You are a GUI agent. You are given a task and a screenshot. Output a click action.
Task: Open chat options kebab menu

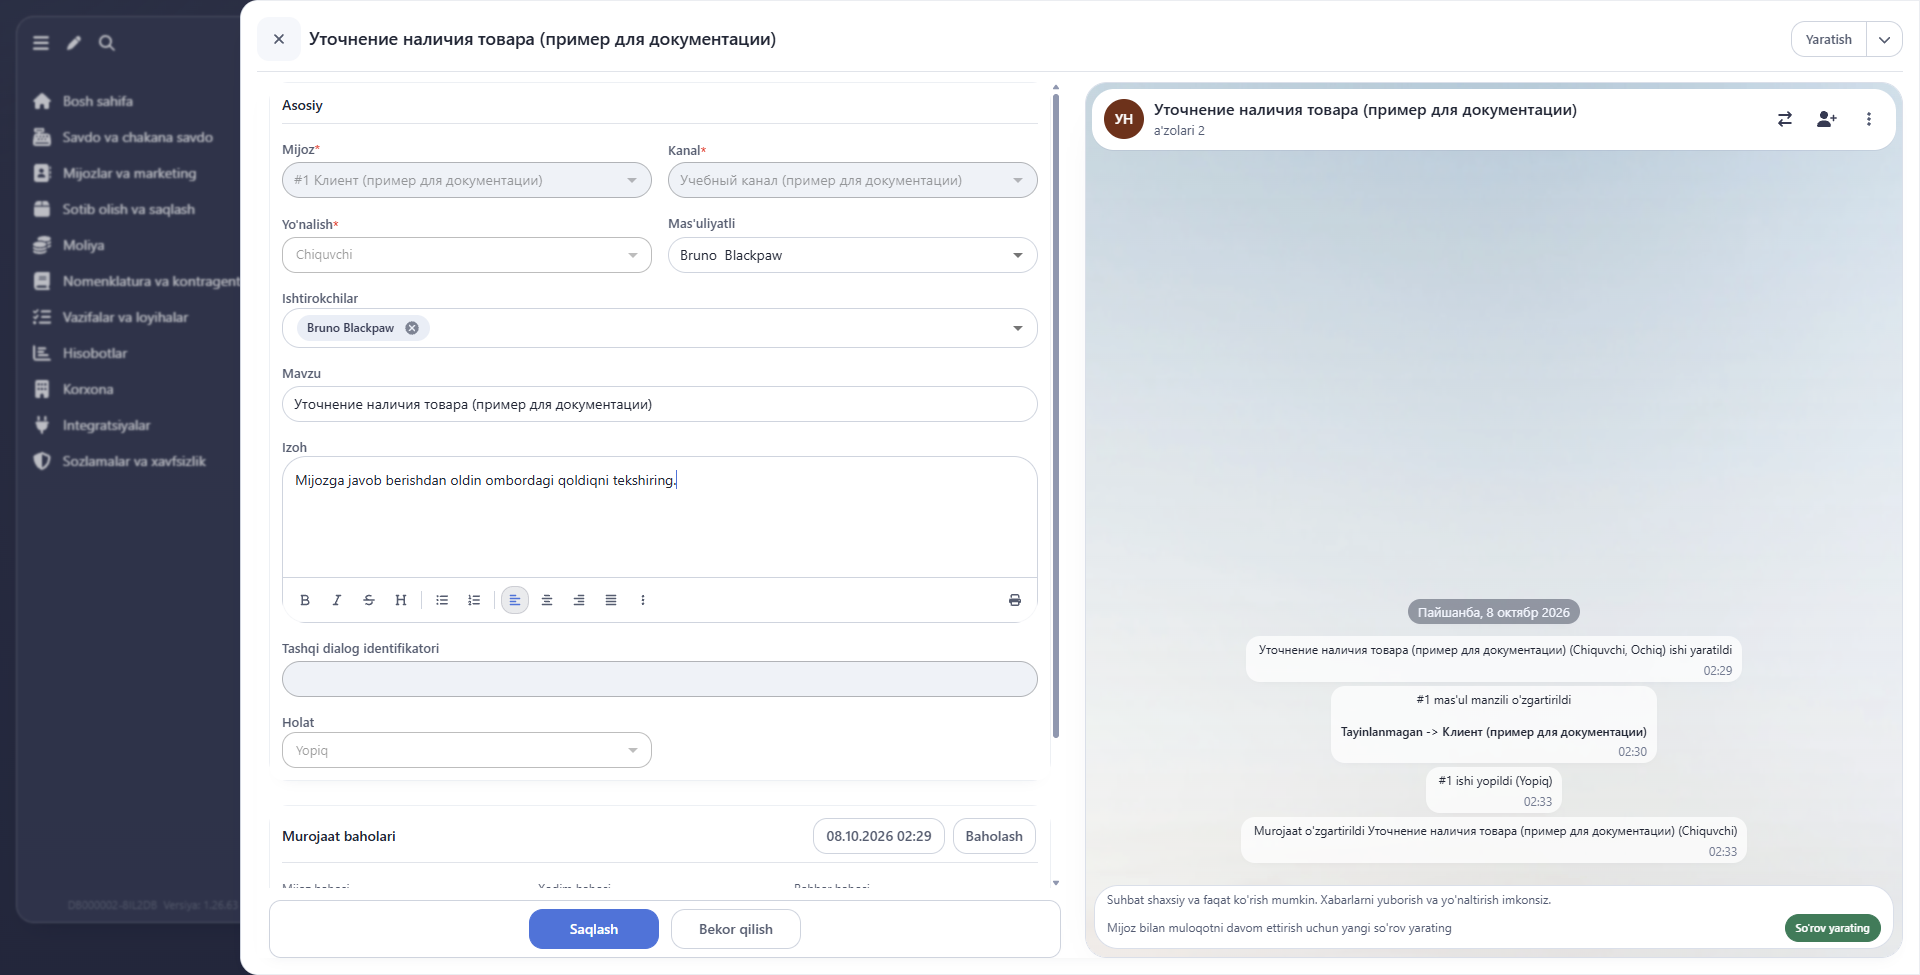point(1869,119)
